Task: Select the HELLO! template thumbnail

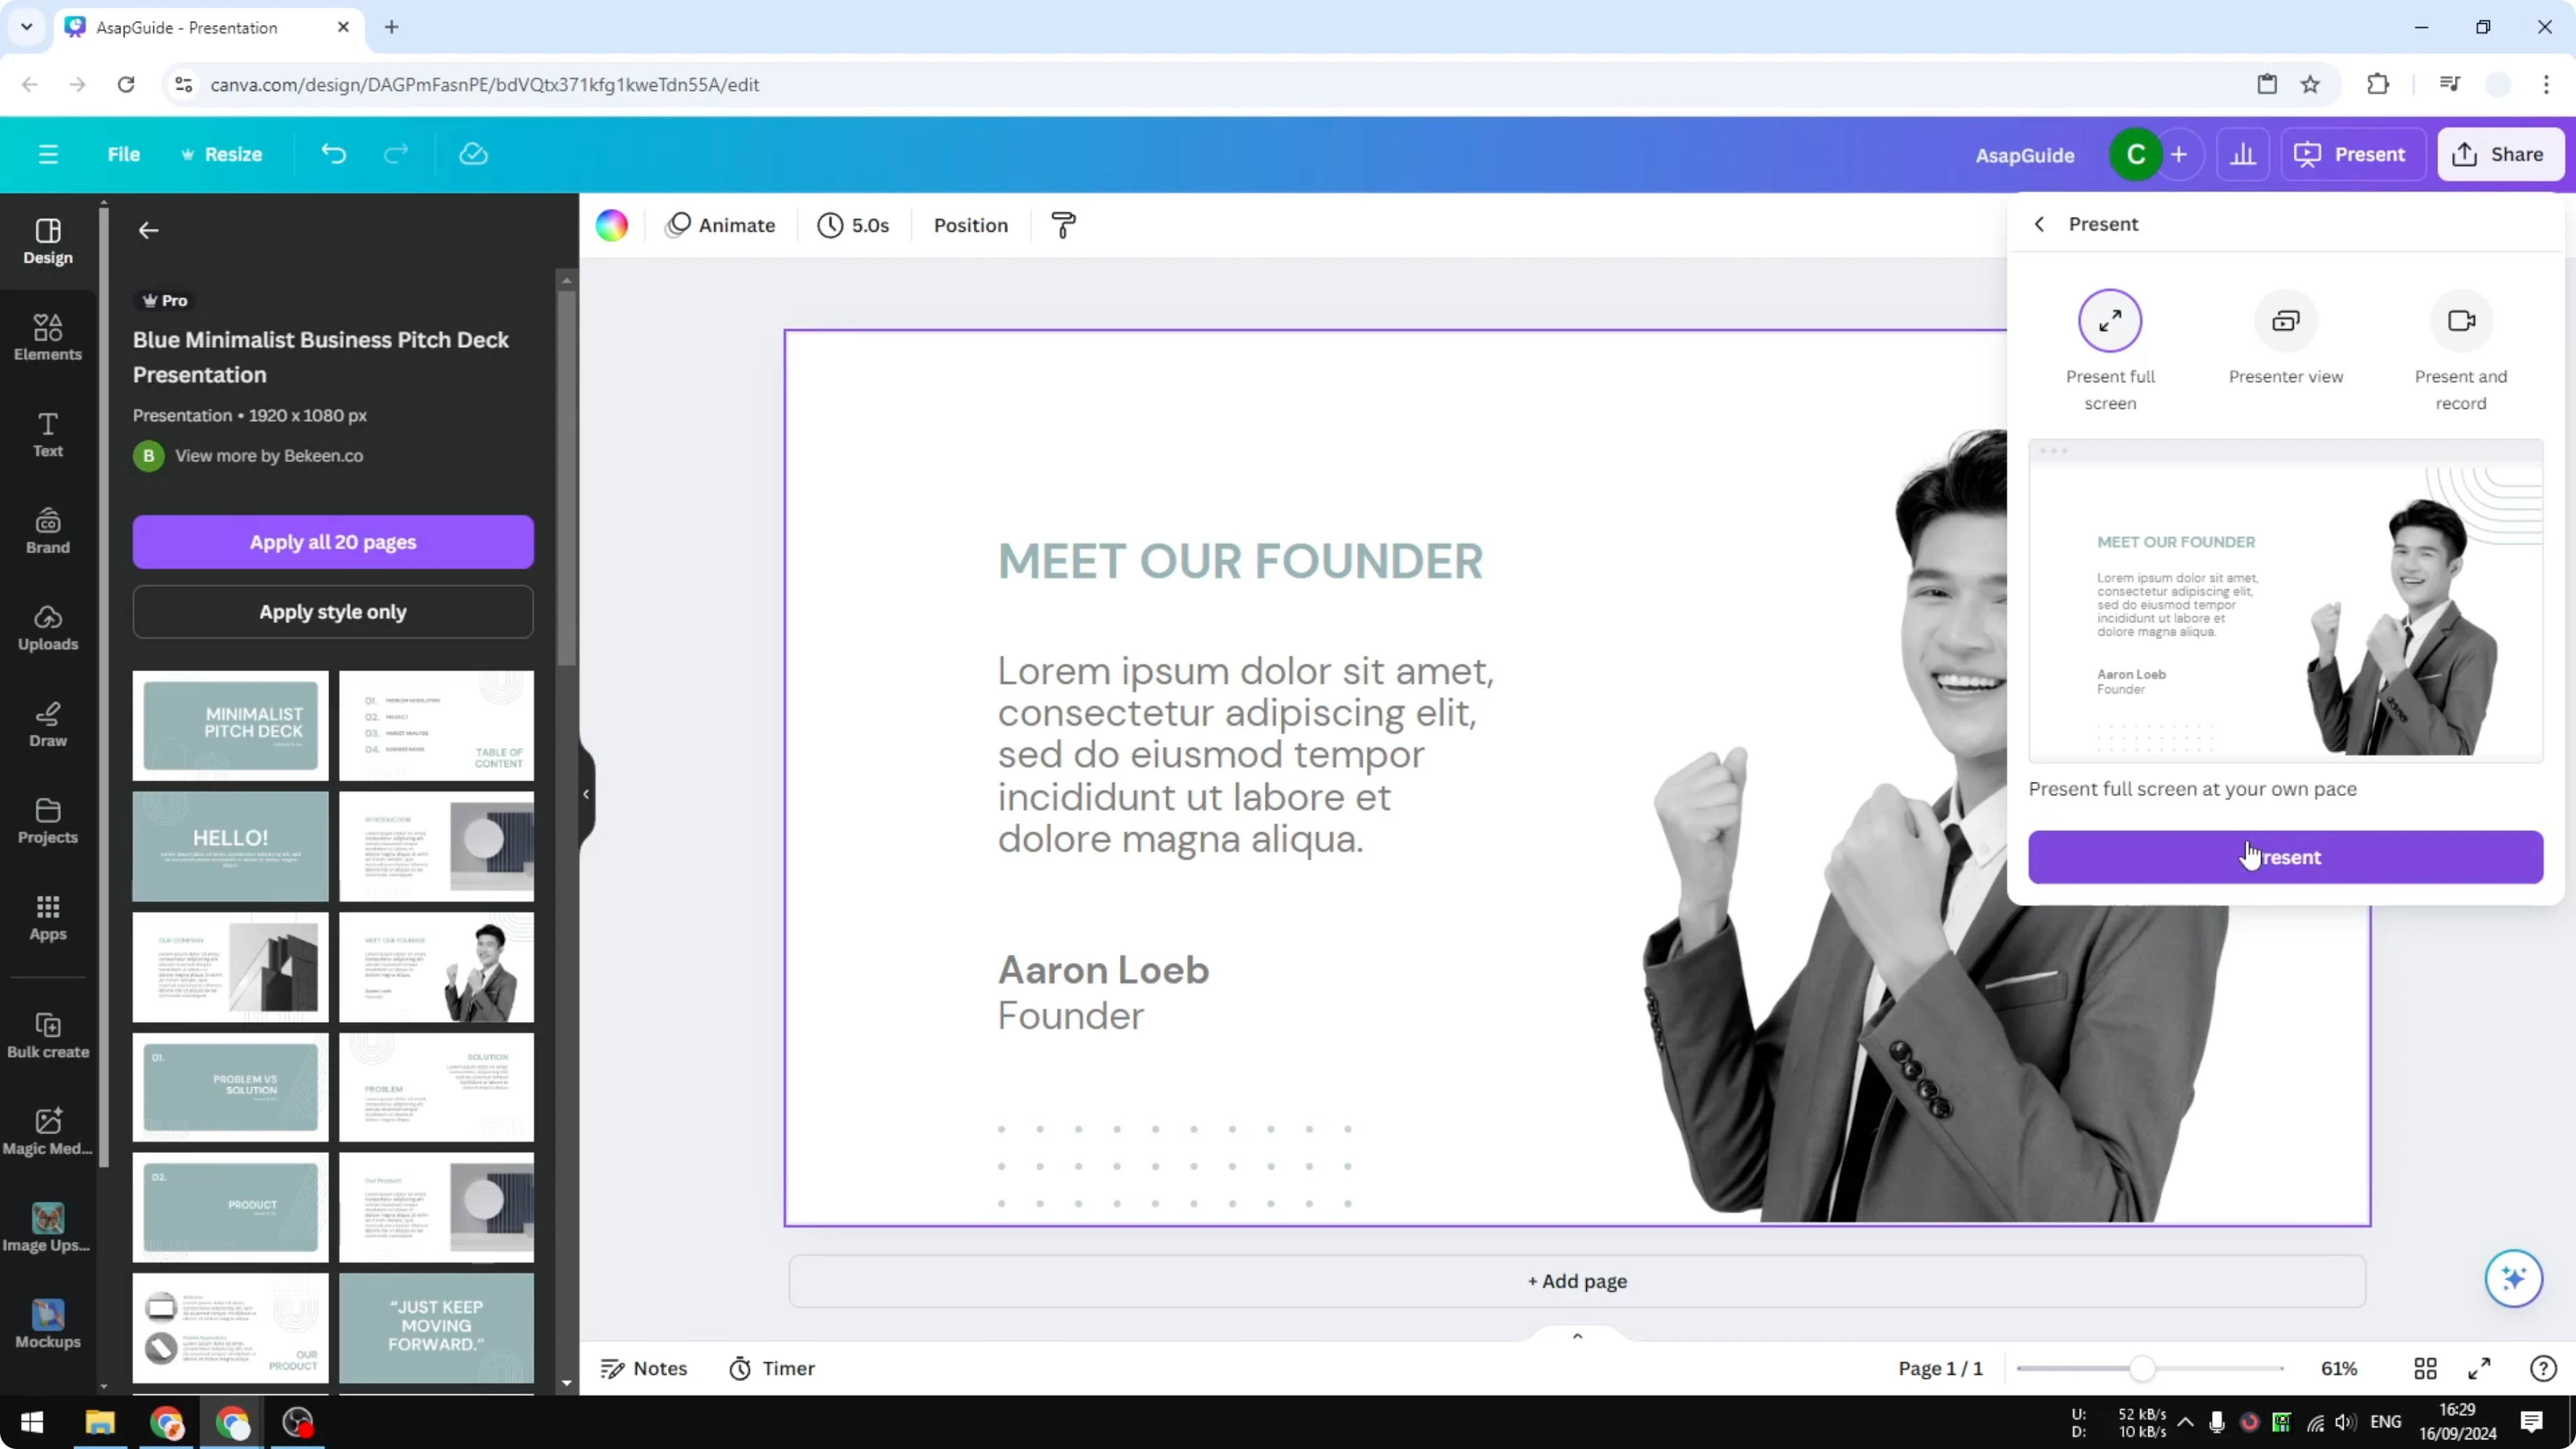Action: (230, 846)
